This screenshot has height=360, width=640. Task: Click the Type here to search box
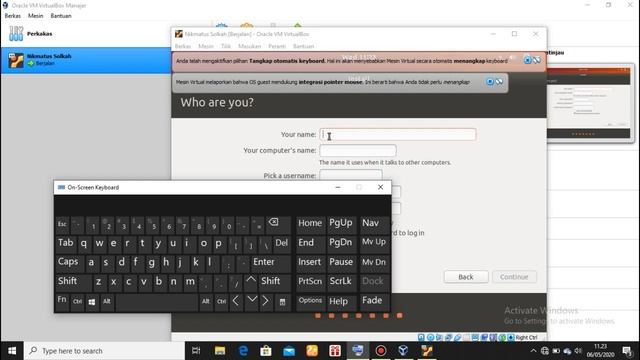[x=104, y=351]
